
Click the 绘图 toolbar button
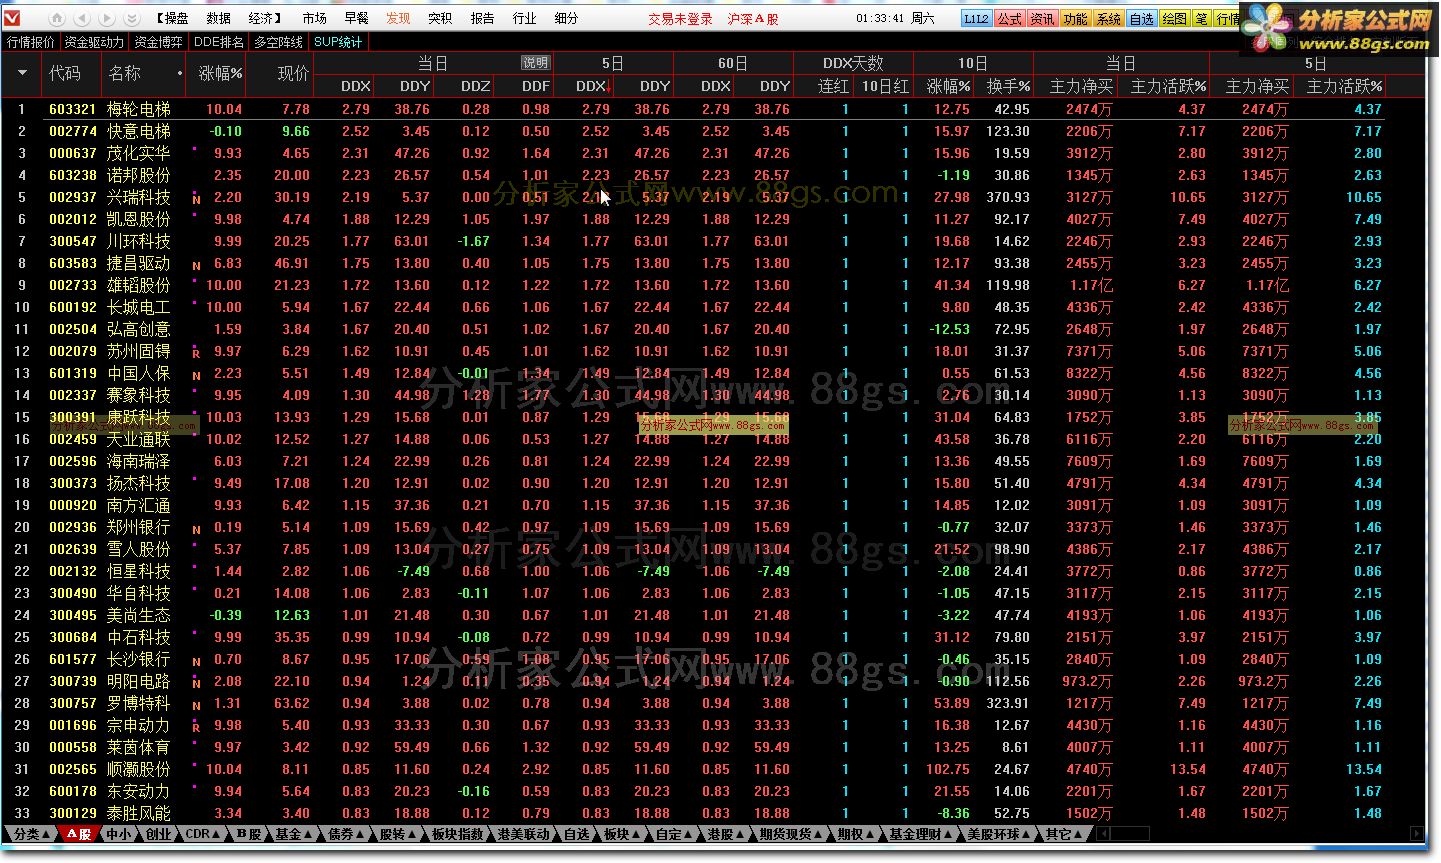tap(1175, 18)
